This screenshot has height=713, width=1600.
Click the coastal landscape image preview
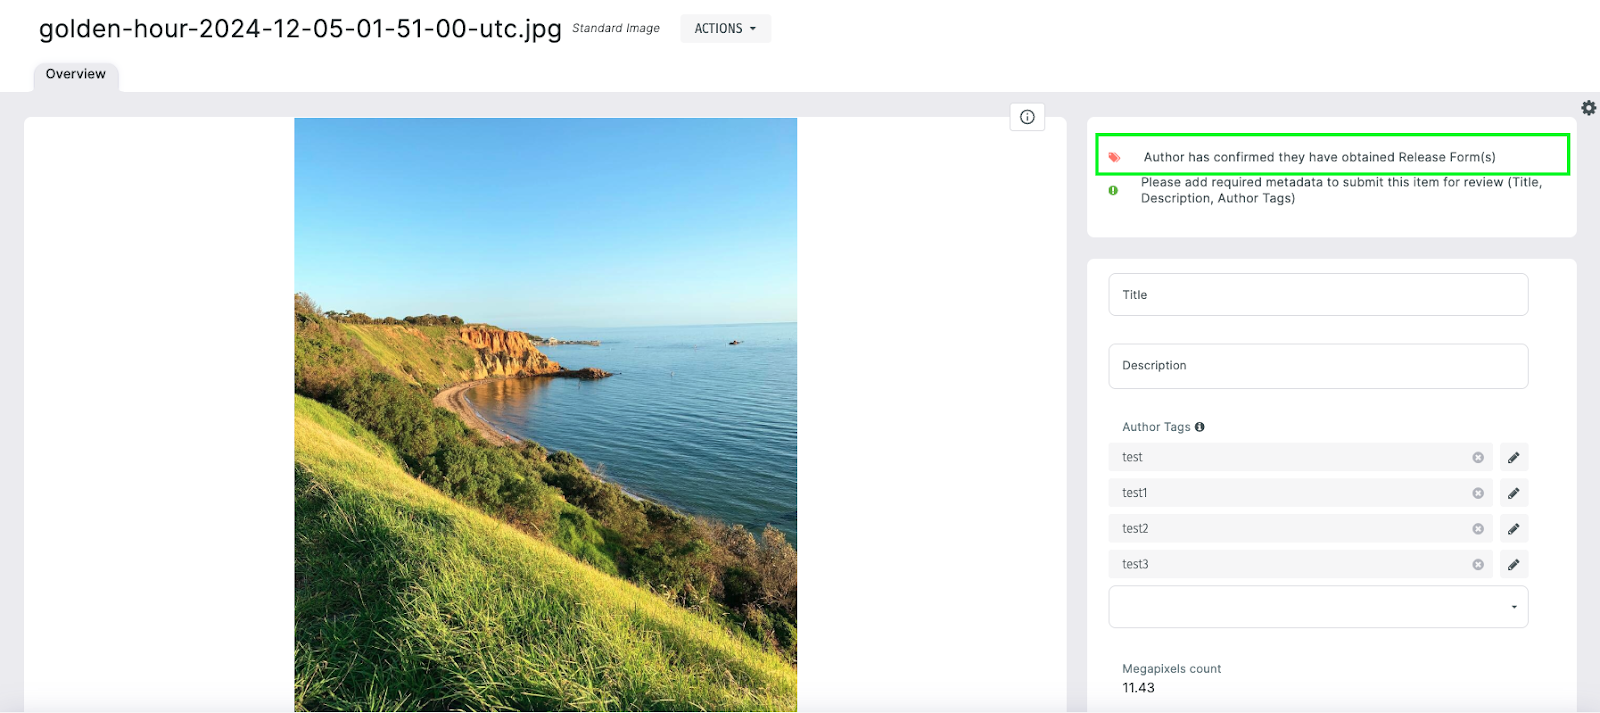[x=545, y=414]
